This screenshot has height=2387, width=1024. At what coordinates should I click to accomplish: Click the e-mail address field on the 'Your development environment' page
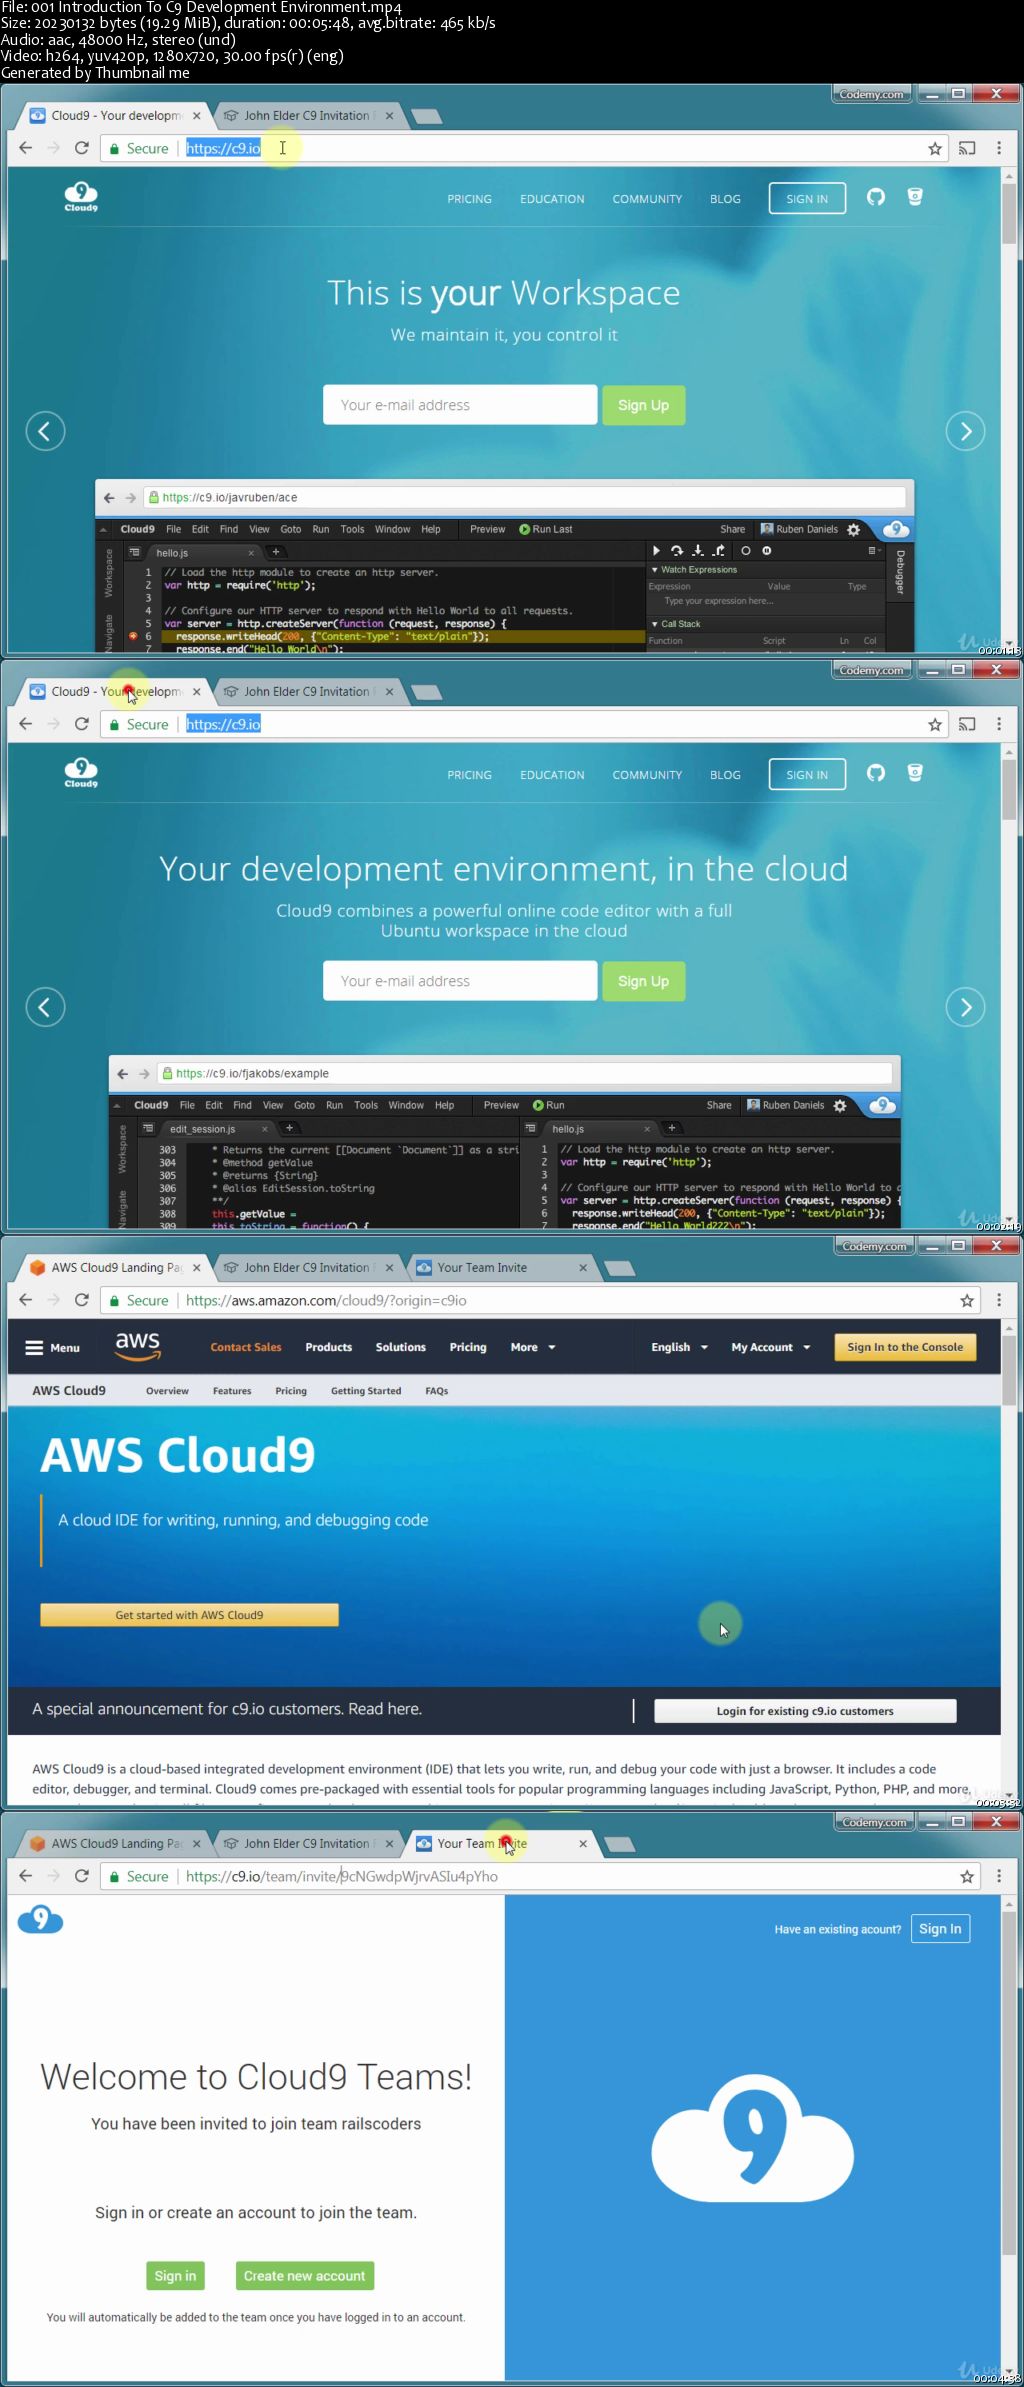[460, 981]
